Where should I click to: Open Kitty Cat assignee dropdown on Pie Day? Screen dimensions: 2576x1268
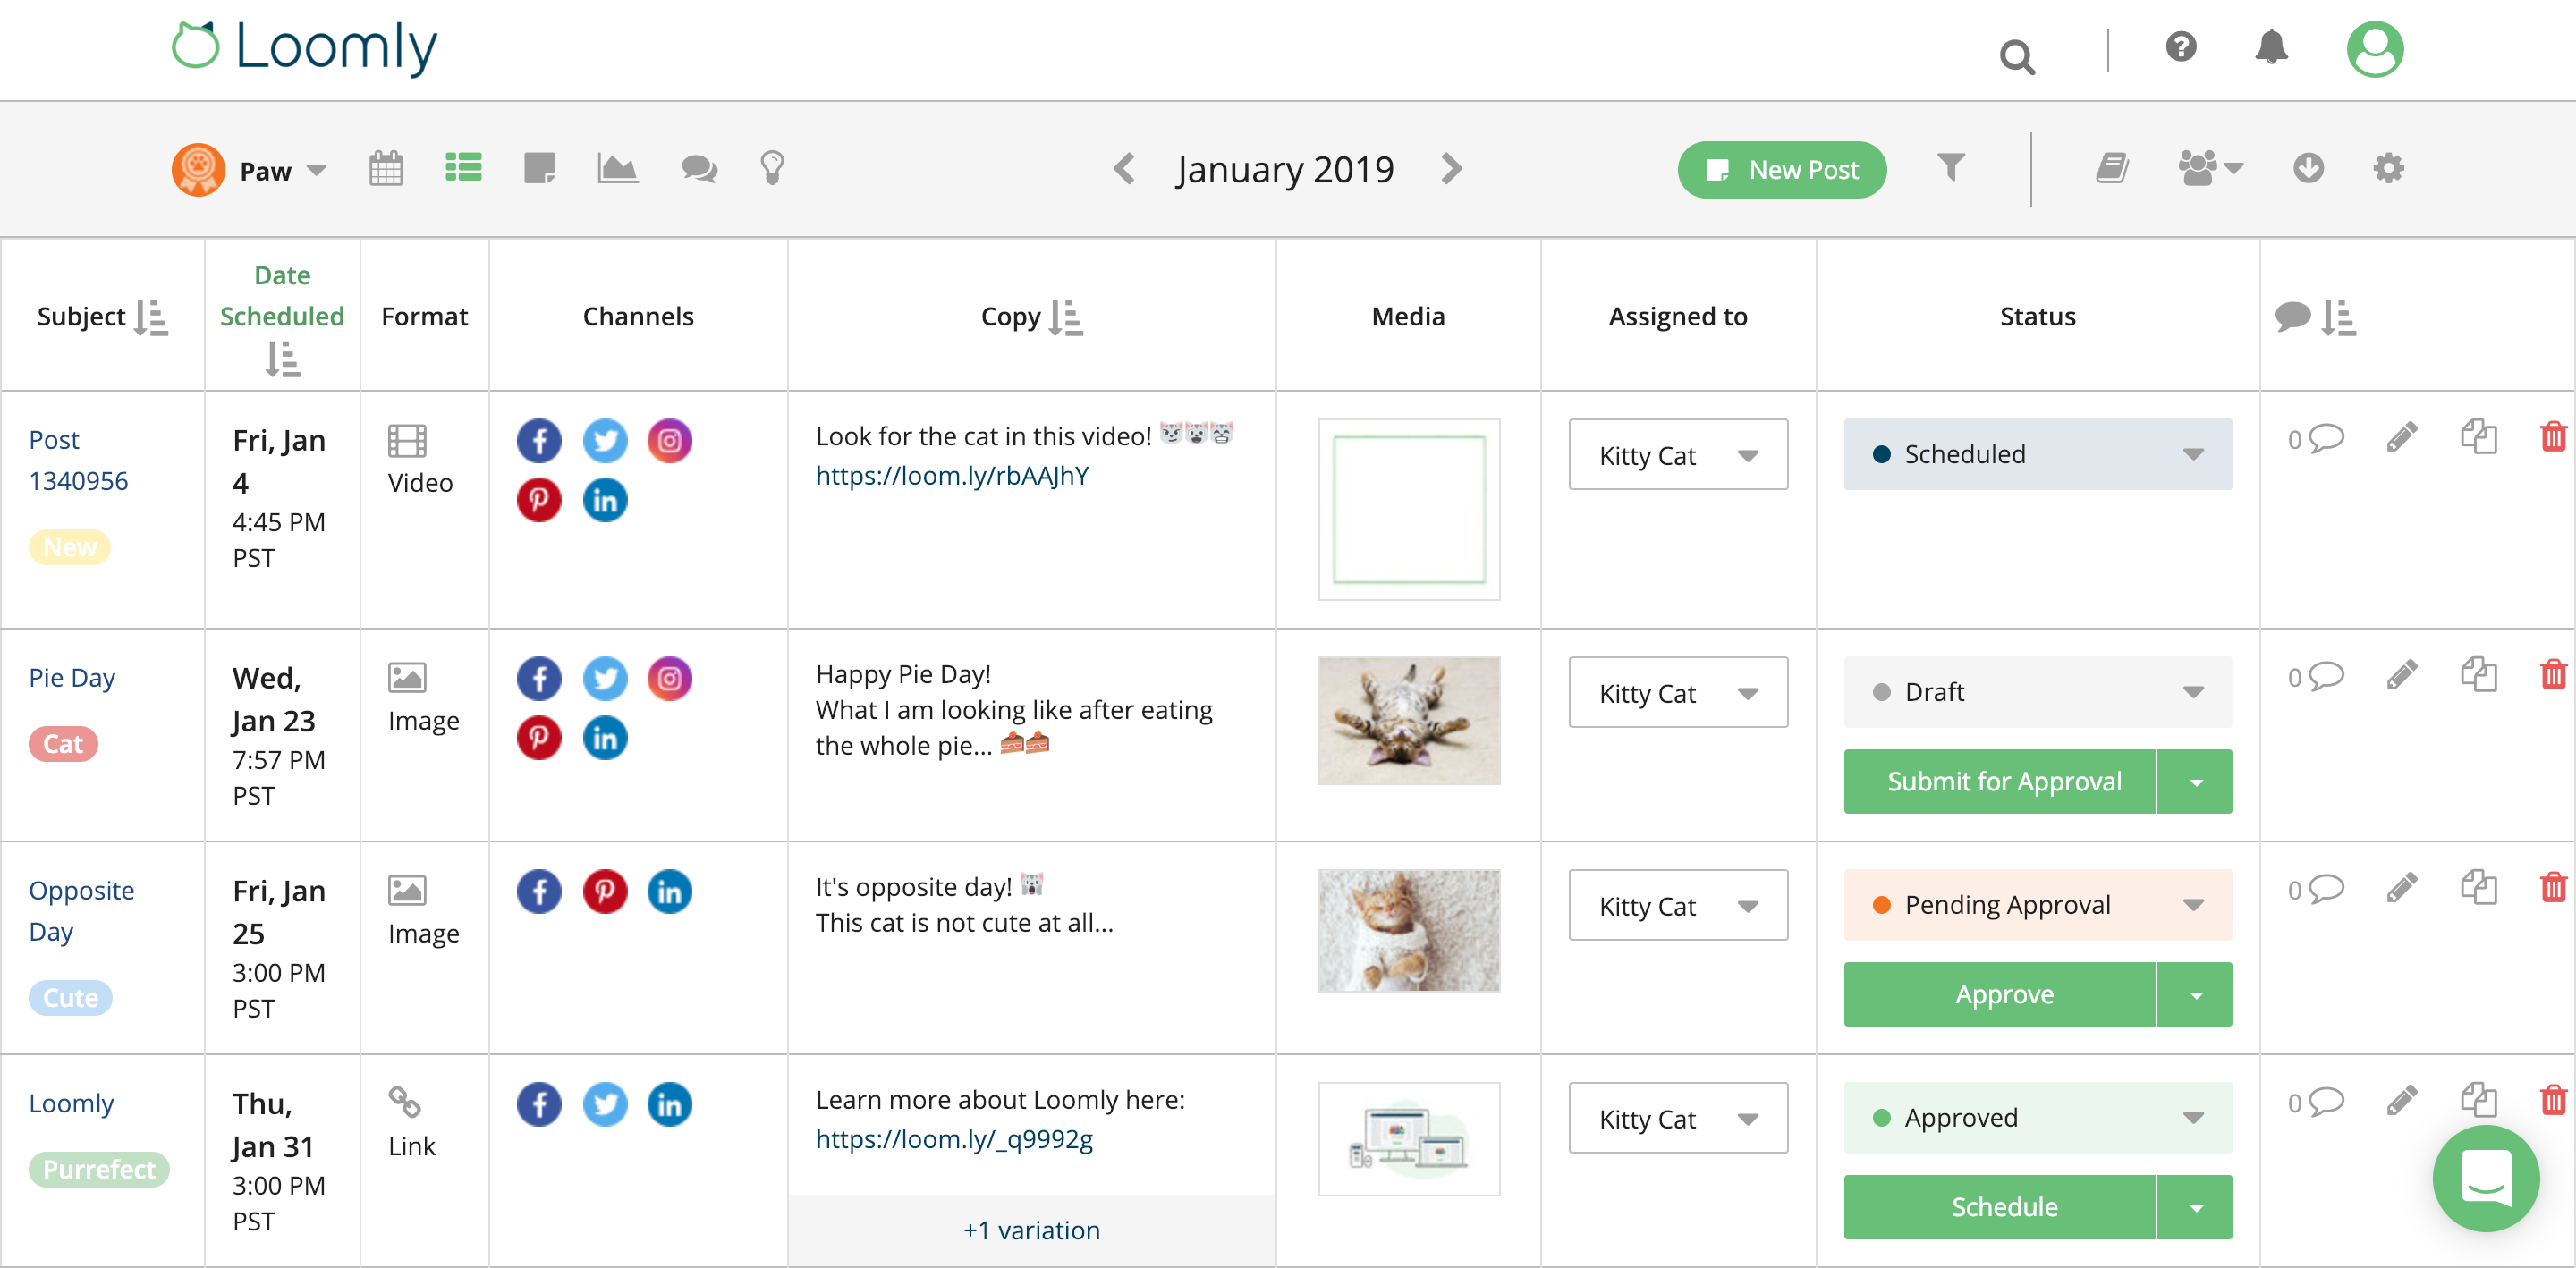[x=1749, y=692]
